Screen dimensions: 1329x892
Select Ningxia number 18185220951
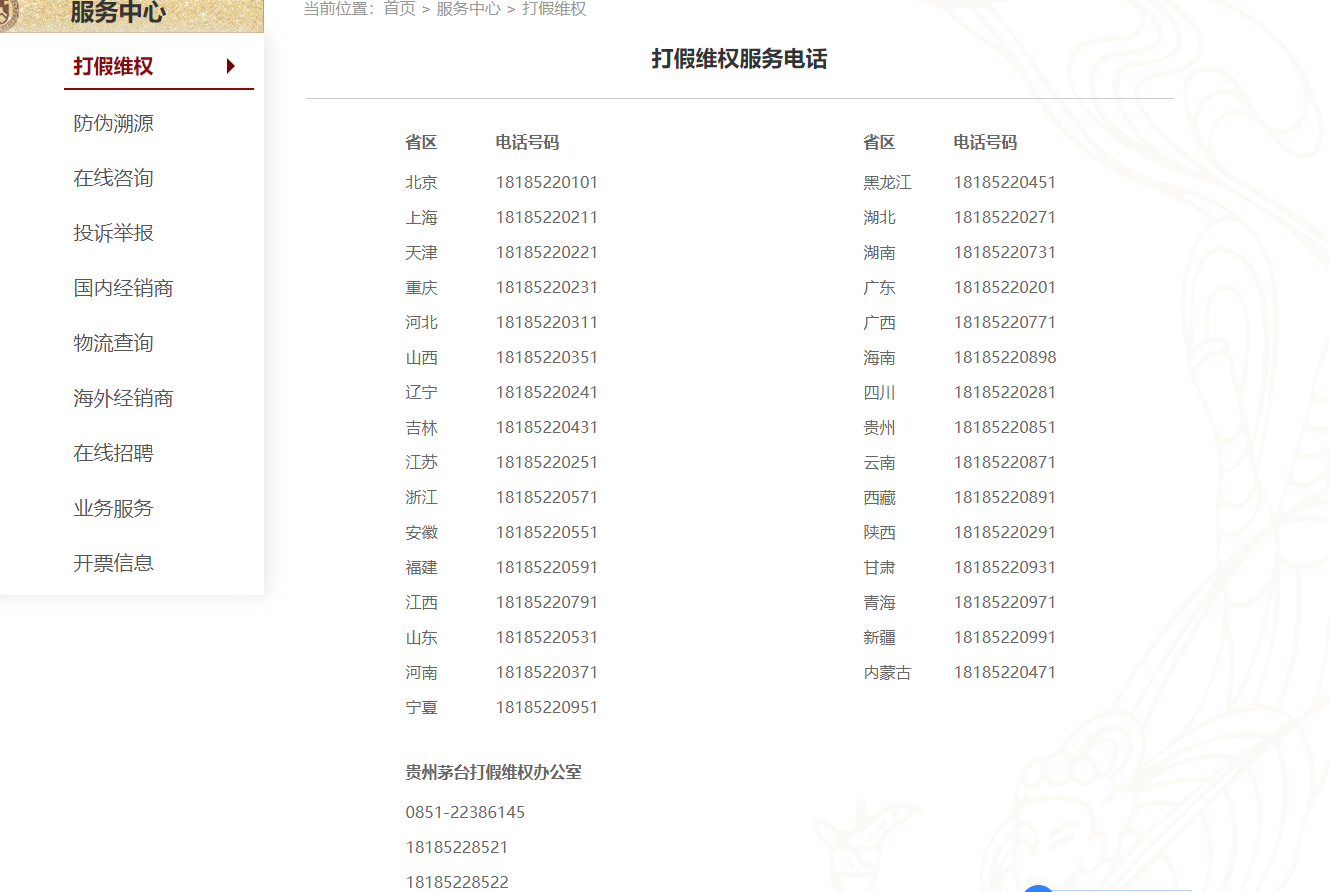[547, 707]
